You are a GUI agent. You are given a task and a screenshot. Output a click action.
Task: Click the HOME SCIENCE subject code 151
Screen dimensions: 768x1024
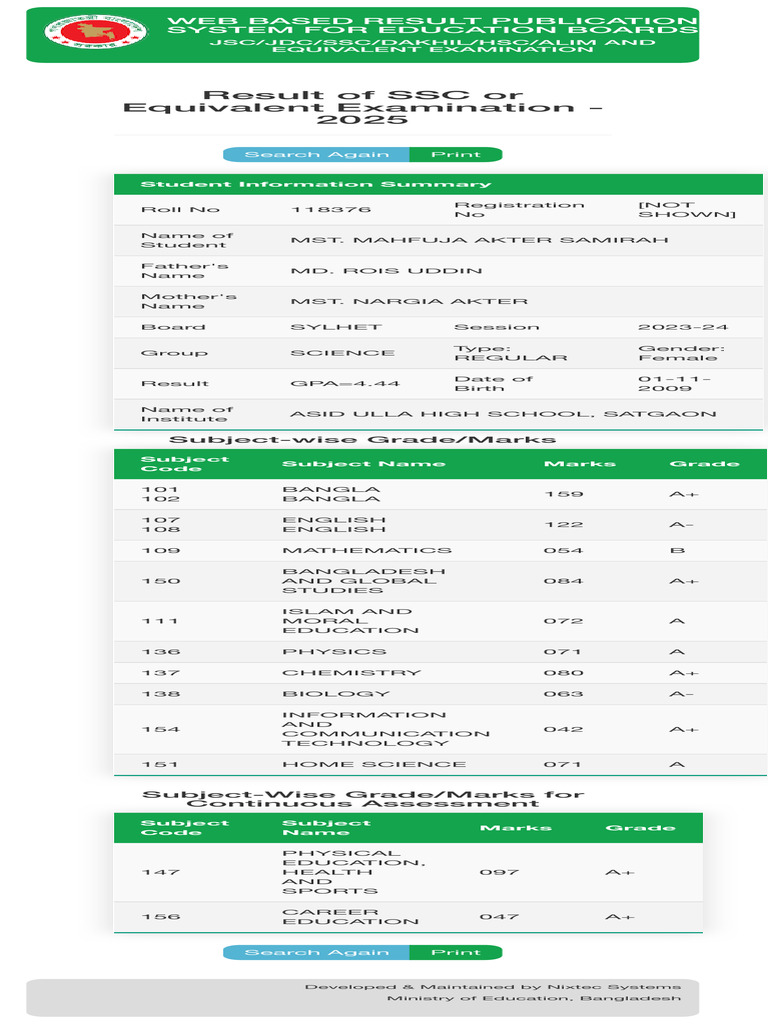[160, 765]
